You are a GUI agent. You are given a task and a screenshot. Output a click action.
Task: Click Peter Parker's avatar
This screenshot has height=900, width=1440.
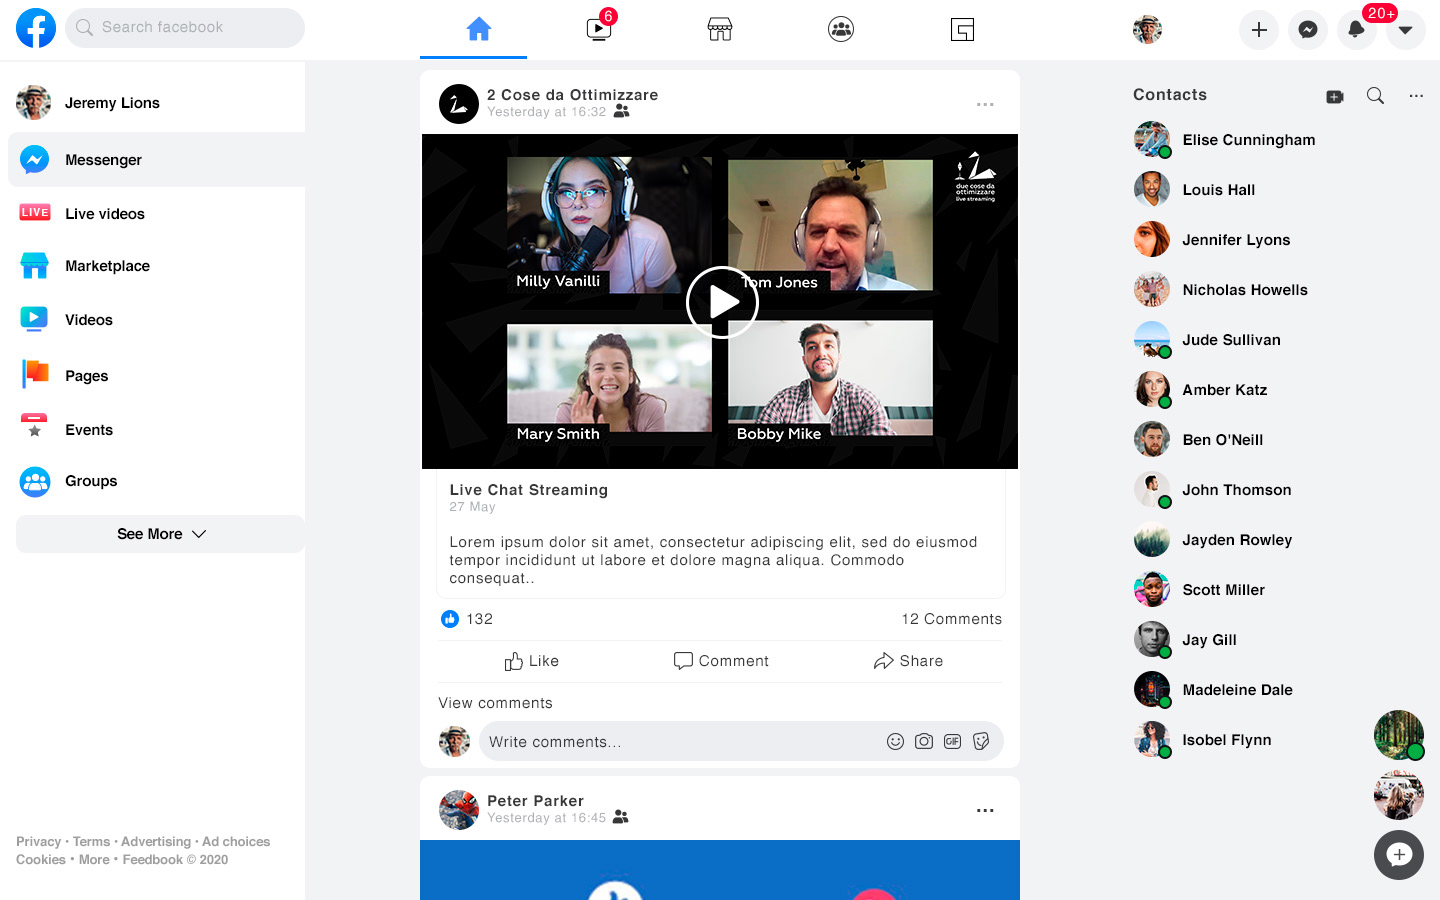click(x=459, y=810)
